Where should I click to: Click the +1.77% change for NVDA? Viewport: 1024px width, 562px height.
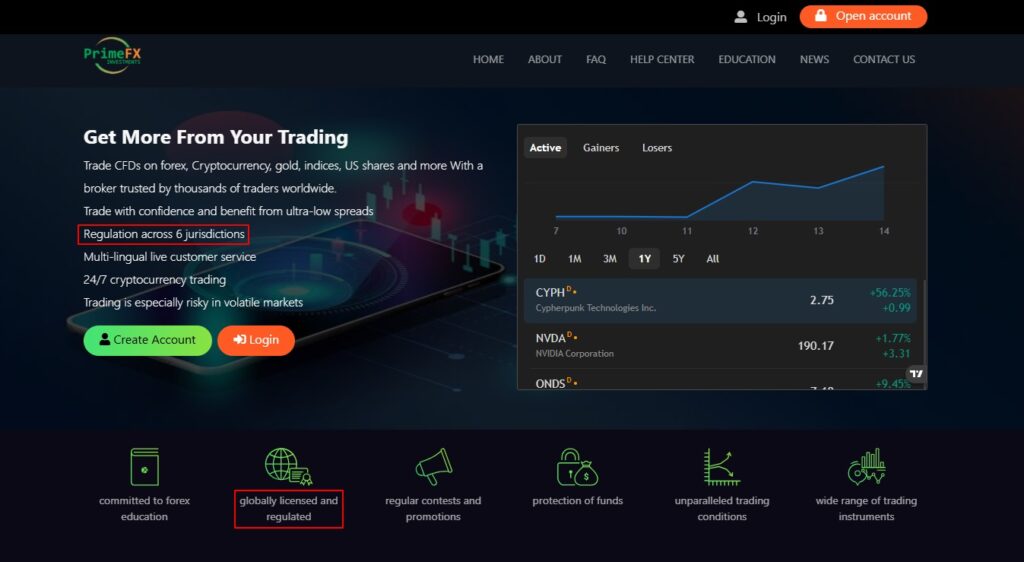click(893, 338)
